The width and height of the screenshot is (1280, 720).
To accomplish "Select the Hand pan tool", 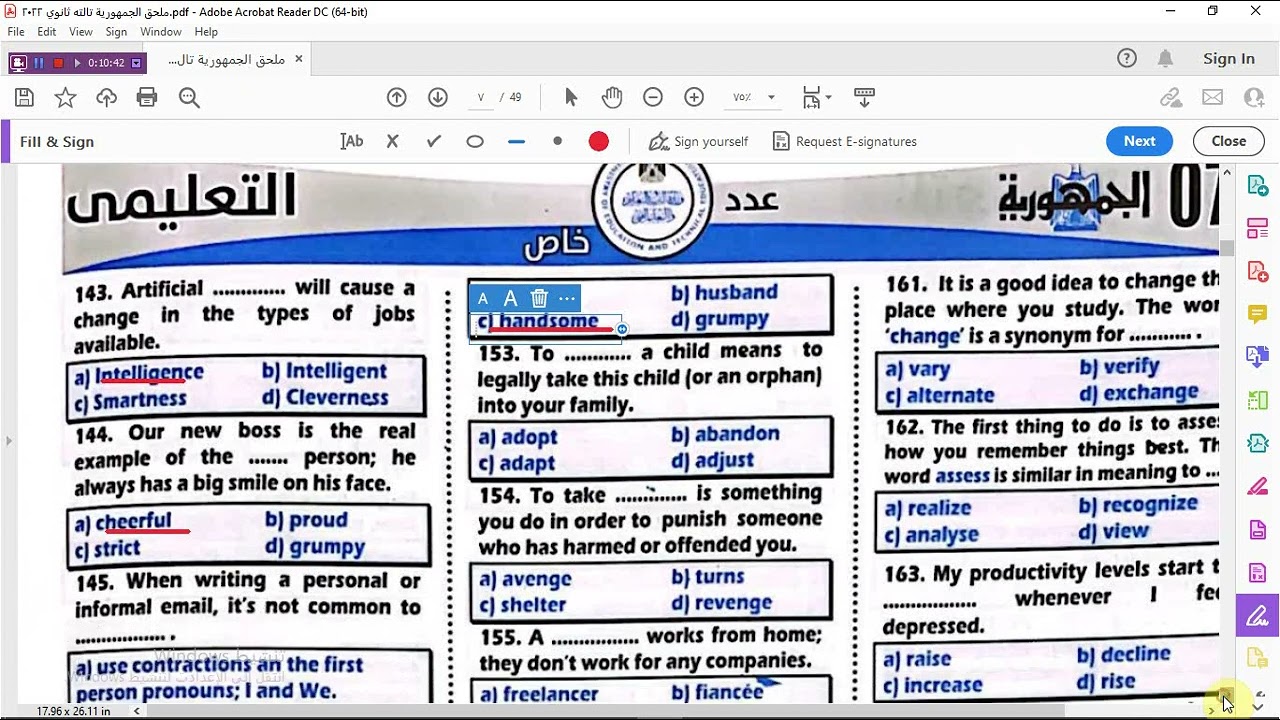I will point(612,97).
